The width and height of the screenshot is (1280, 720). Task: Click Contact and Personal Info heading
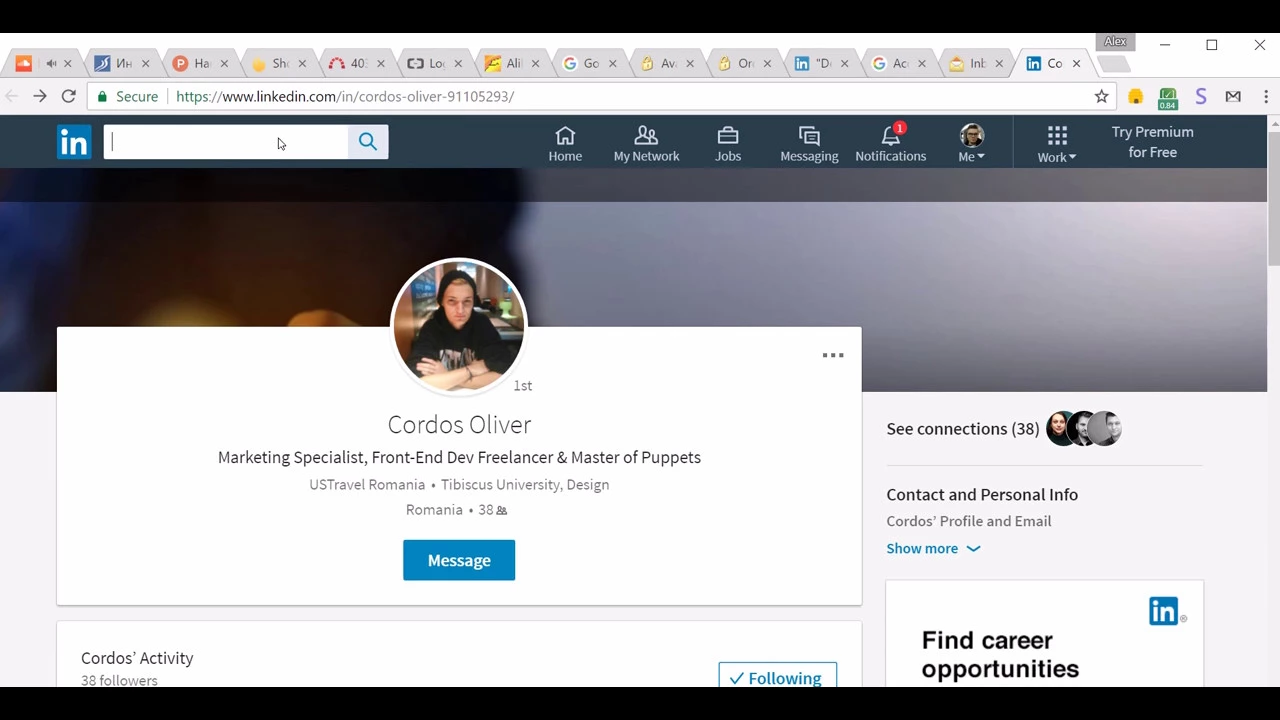click(x=982, y=494)
